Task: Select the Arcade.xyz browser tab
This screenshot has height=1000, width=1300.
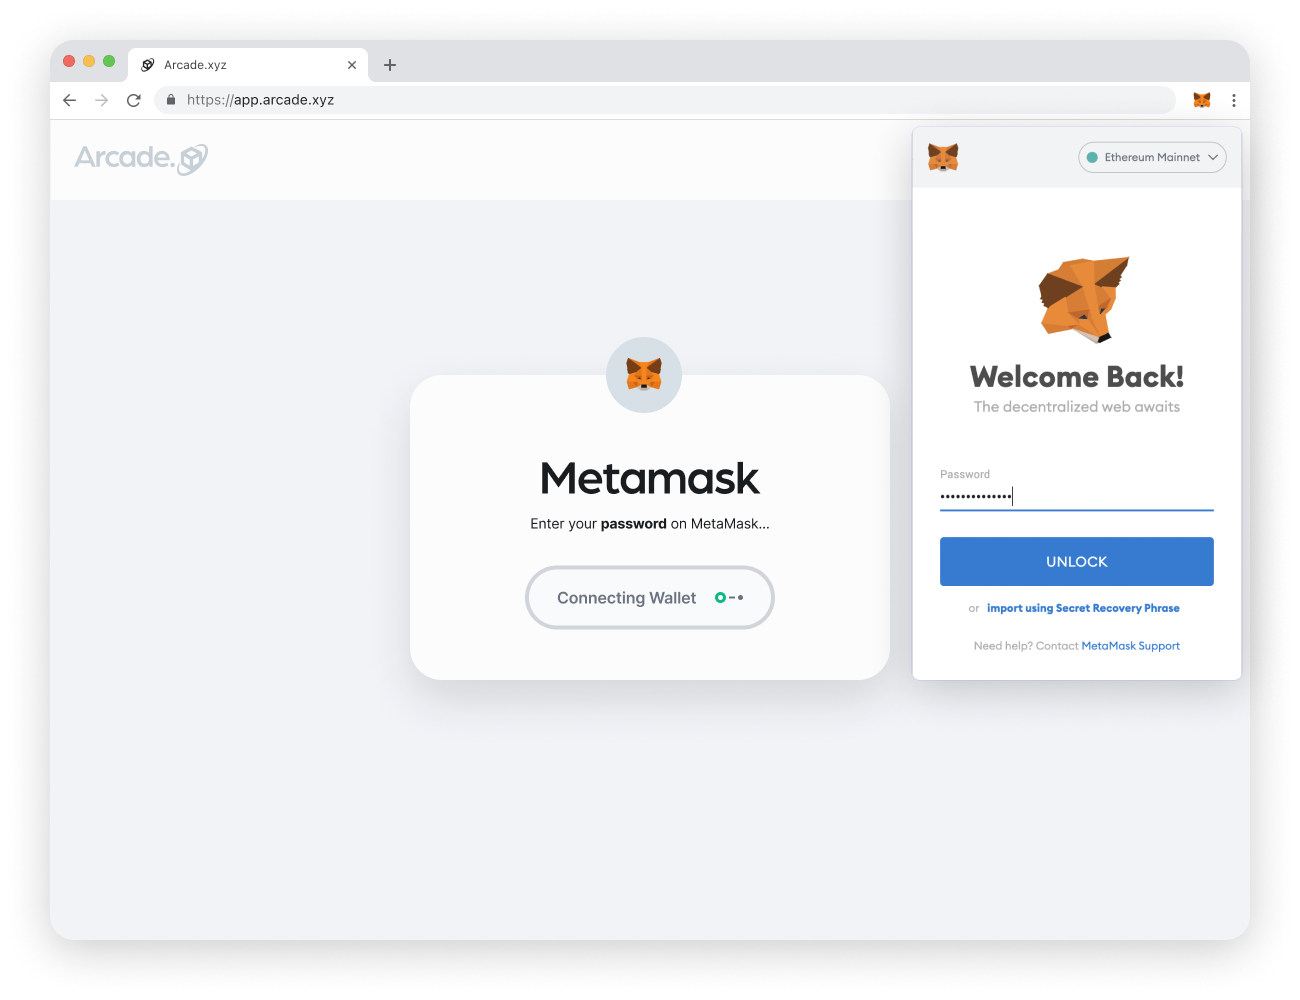Action: [x=248, y=65]
